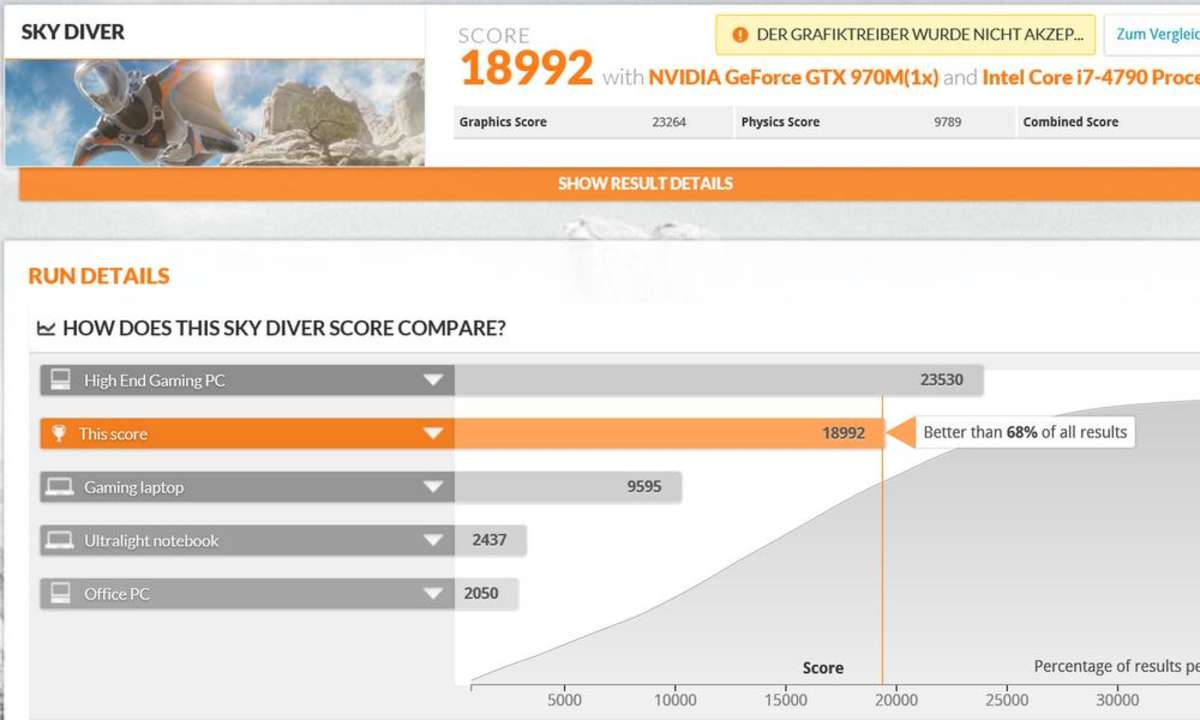Click the 2437 Ultralight notebook value
This screenshot has width=1200, height=720.
[489, 540]
